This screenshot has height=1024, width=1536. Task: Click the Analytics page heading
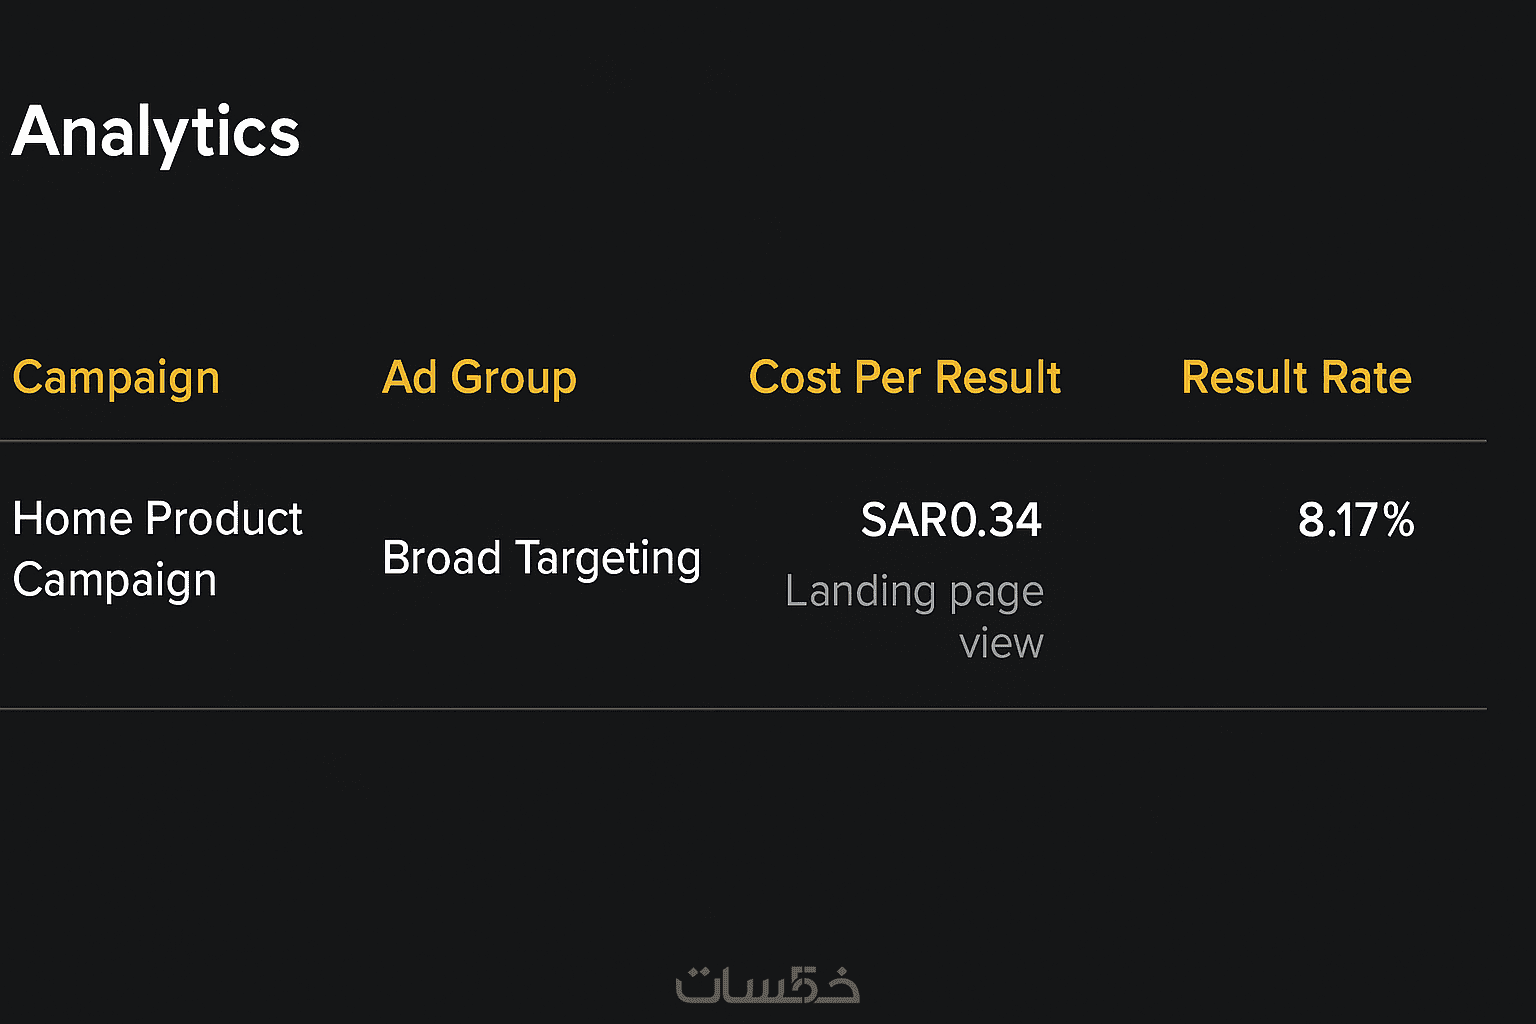[x=156, y=132]
